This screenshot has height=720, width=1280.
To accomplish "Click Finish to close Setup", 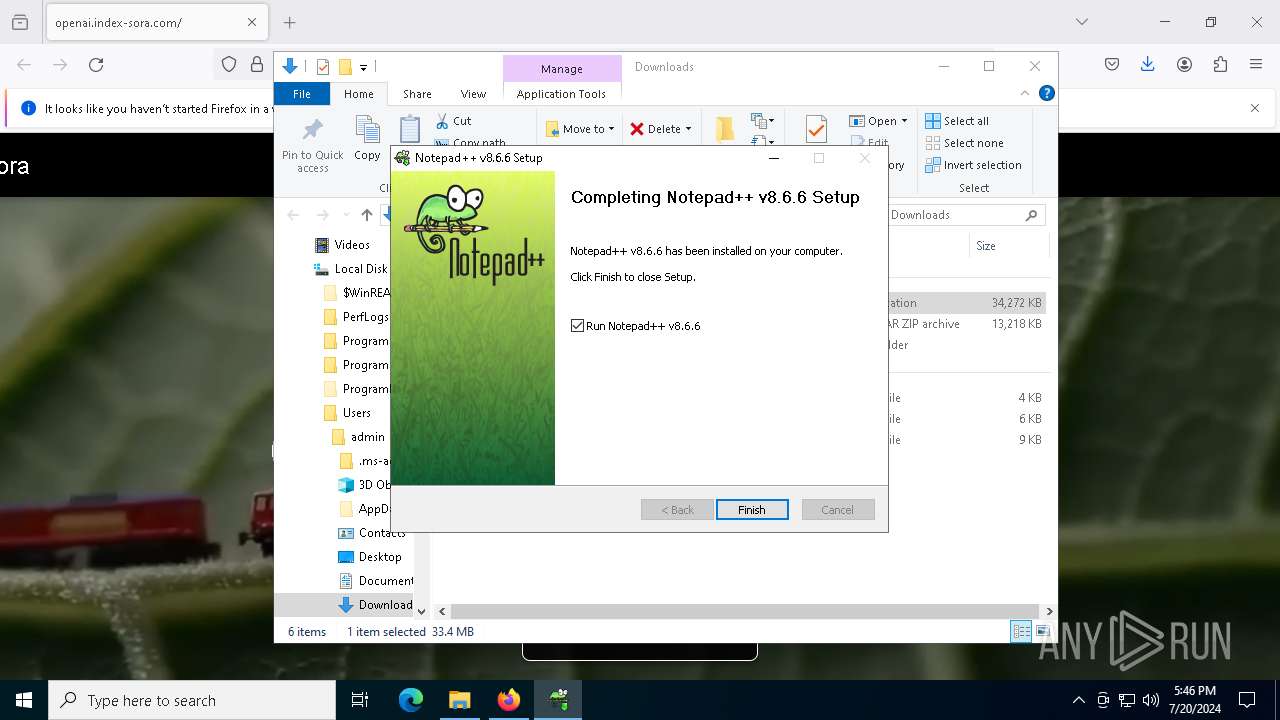I will 752,510.
